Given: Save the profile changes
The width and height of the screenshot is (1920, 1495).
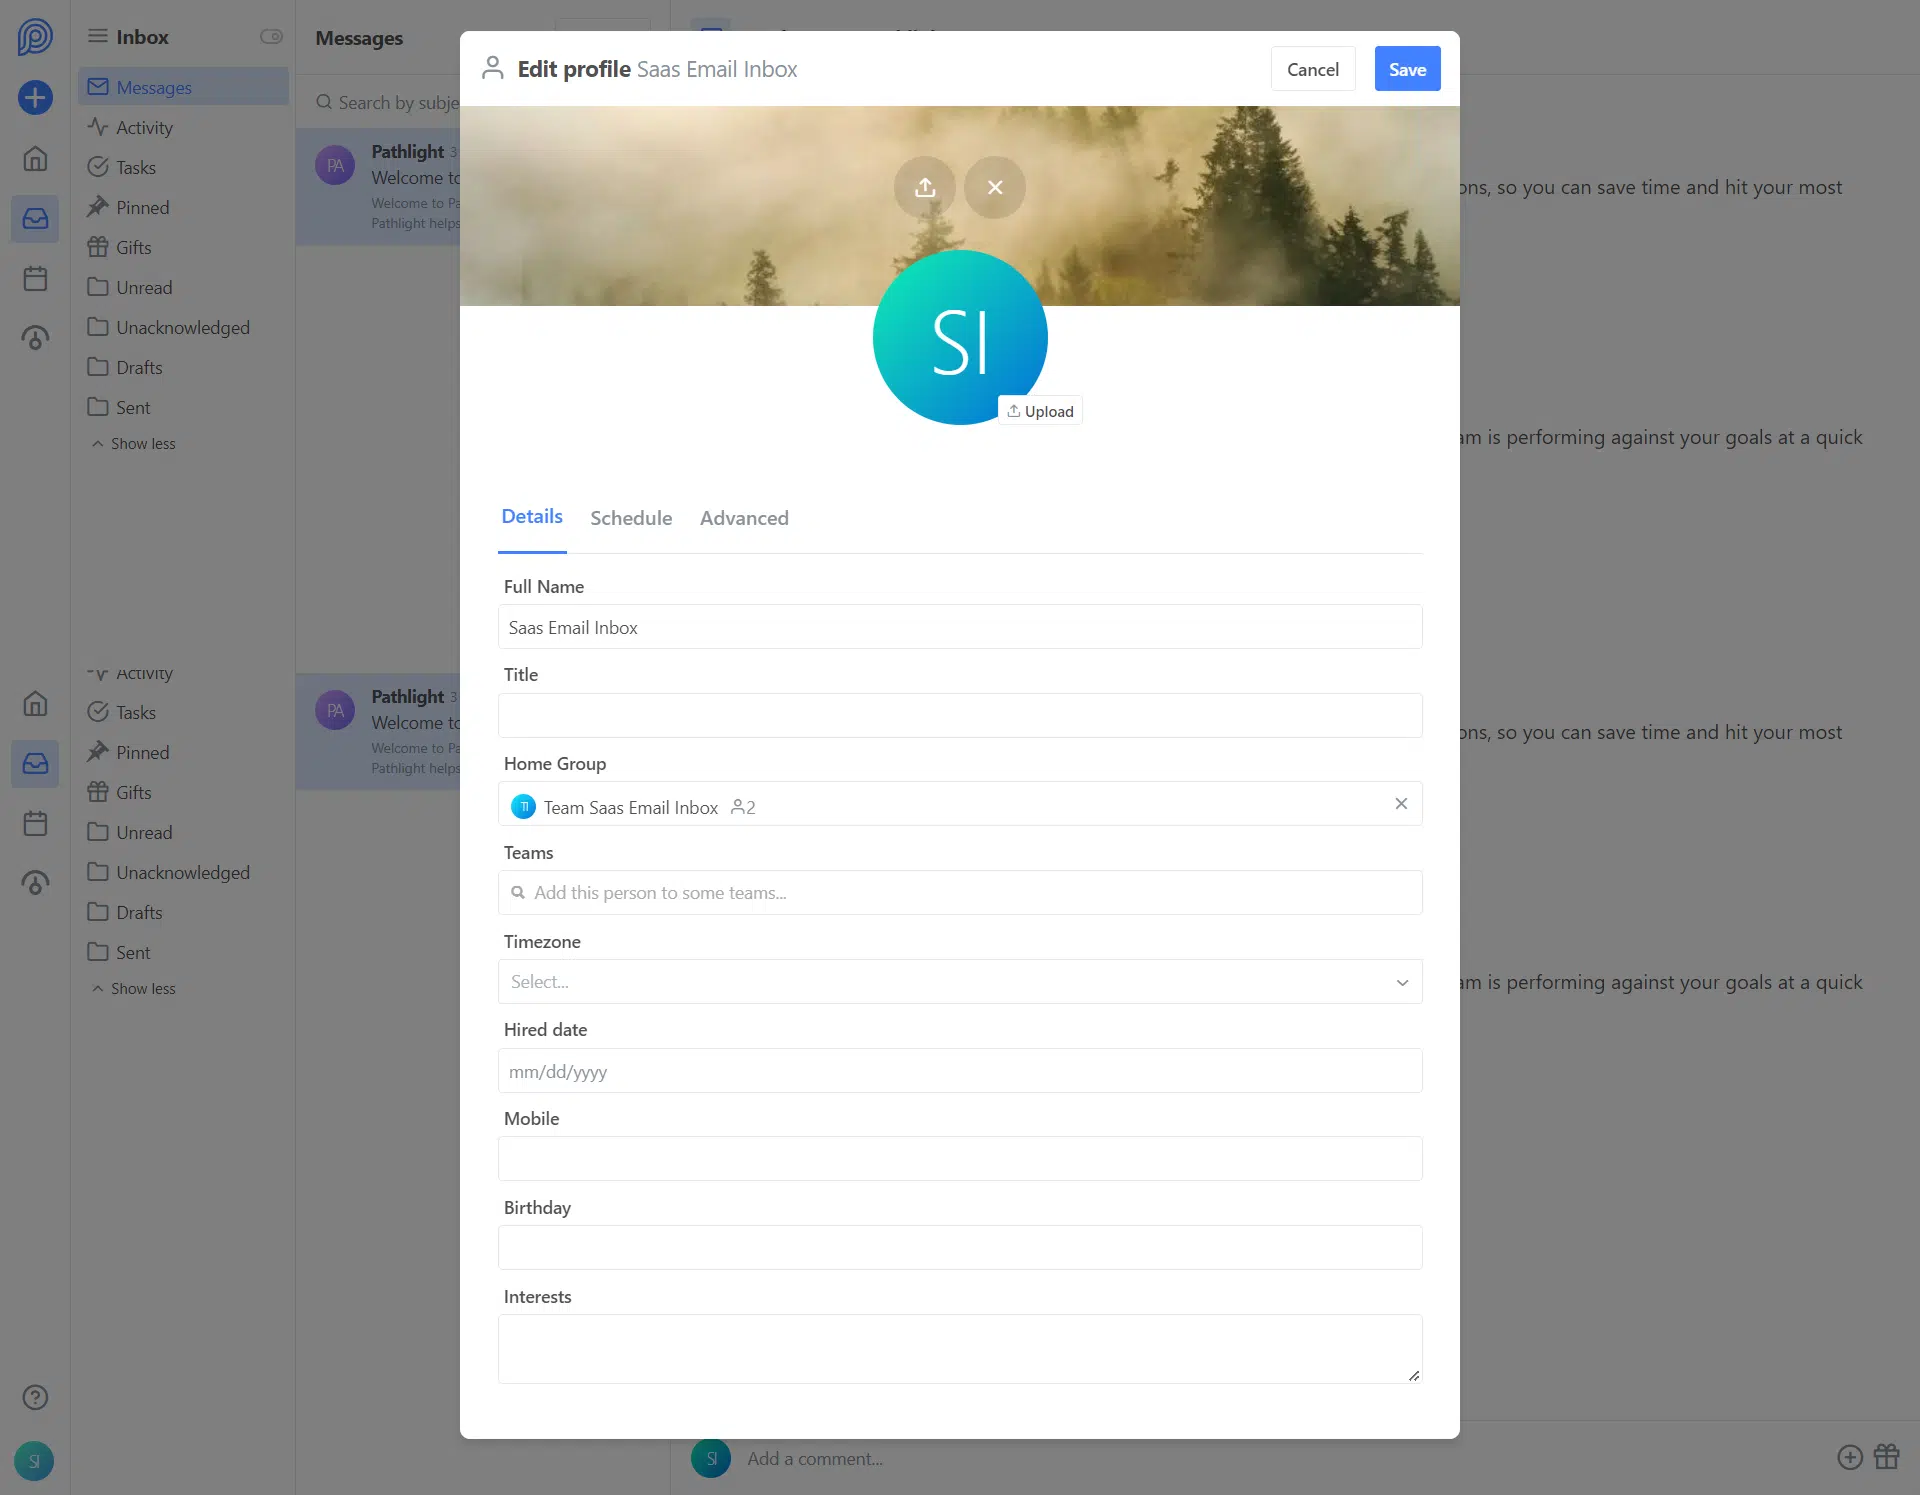Looking at the screenshot, I should click(x=1406, y=69).
